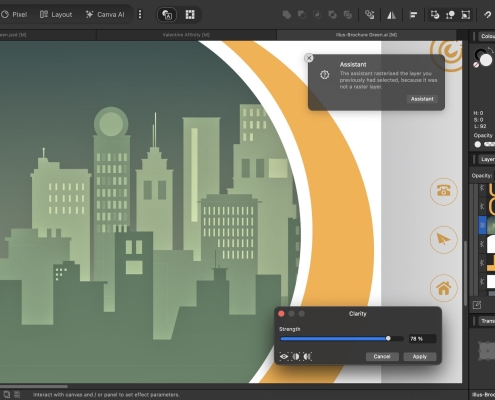Dismiss the Assistant notification
Image resolution: width=495 pixels, height=400 pixels.
(x=309, y=58)
